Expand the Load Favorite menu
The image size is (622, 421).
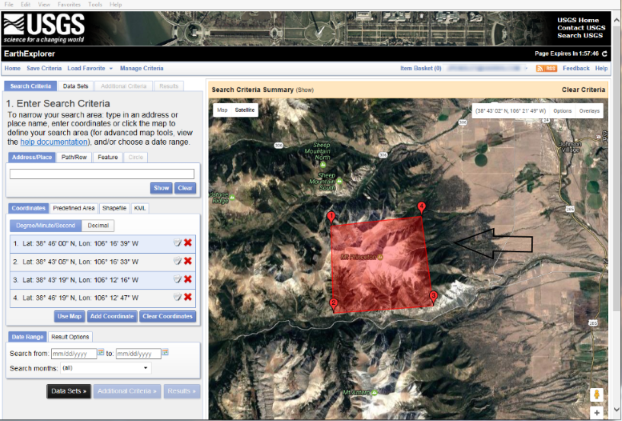(x=90, y=68)
